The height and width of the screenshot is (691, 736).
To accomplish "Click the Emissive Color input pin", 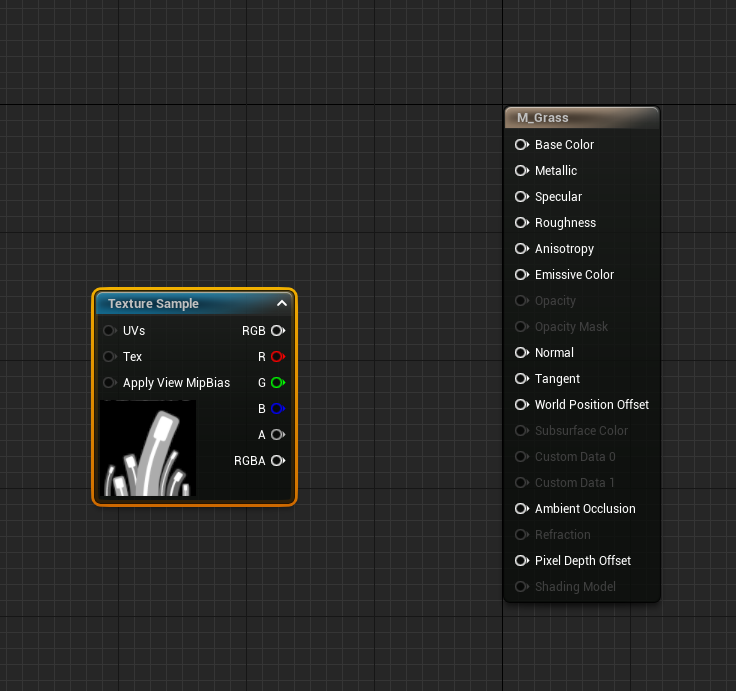I will tap(521, 275).
